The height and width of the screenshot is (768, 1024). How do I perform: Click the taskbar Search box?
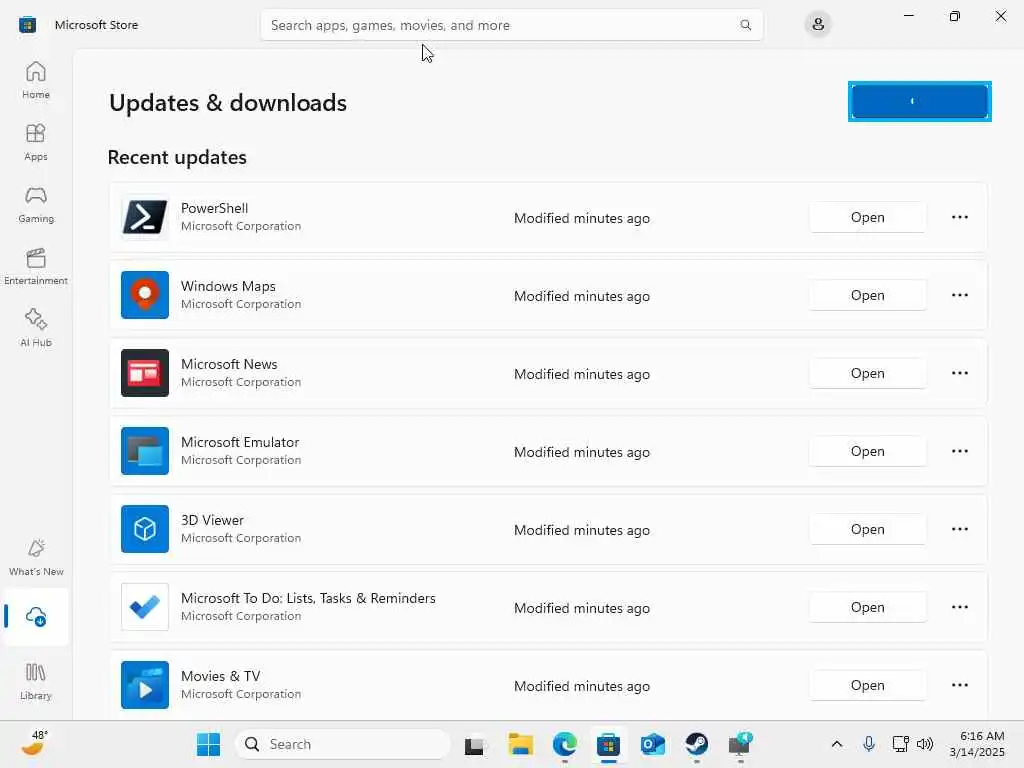[x=343, y=744]
